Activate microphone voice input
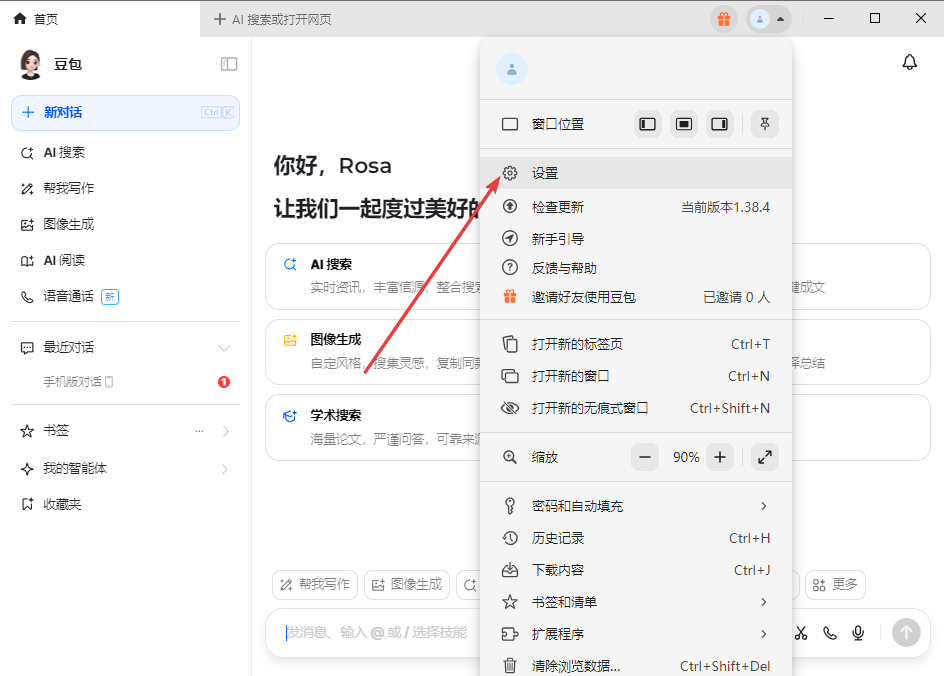 [x=858, y=633]
